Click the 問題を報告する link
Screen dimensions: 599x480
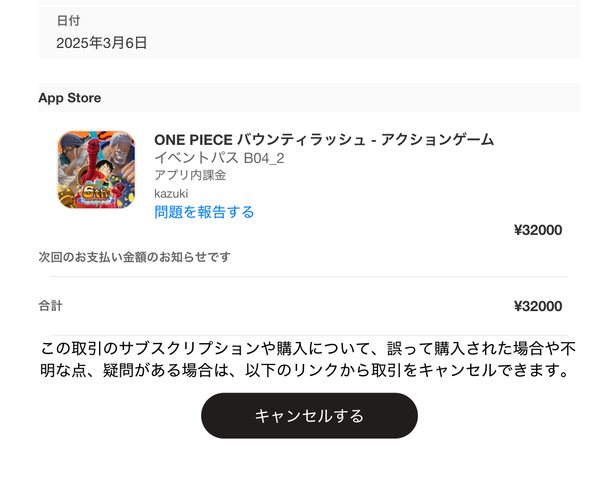pos(204,212)
